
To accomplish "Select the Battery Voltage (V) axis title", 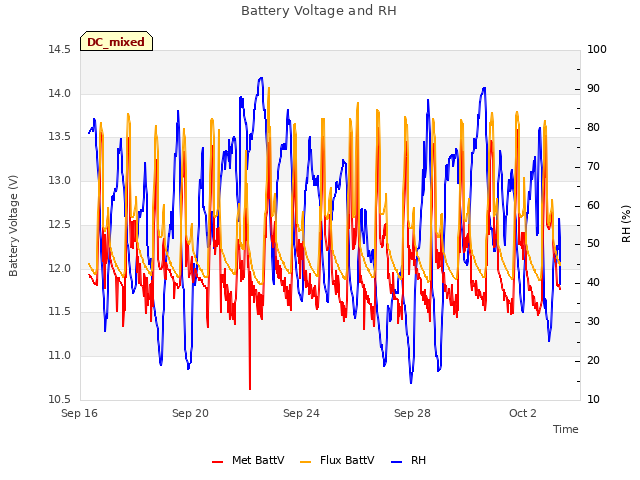I will (13, 226).
